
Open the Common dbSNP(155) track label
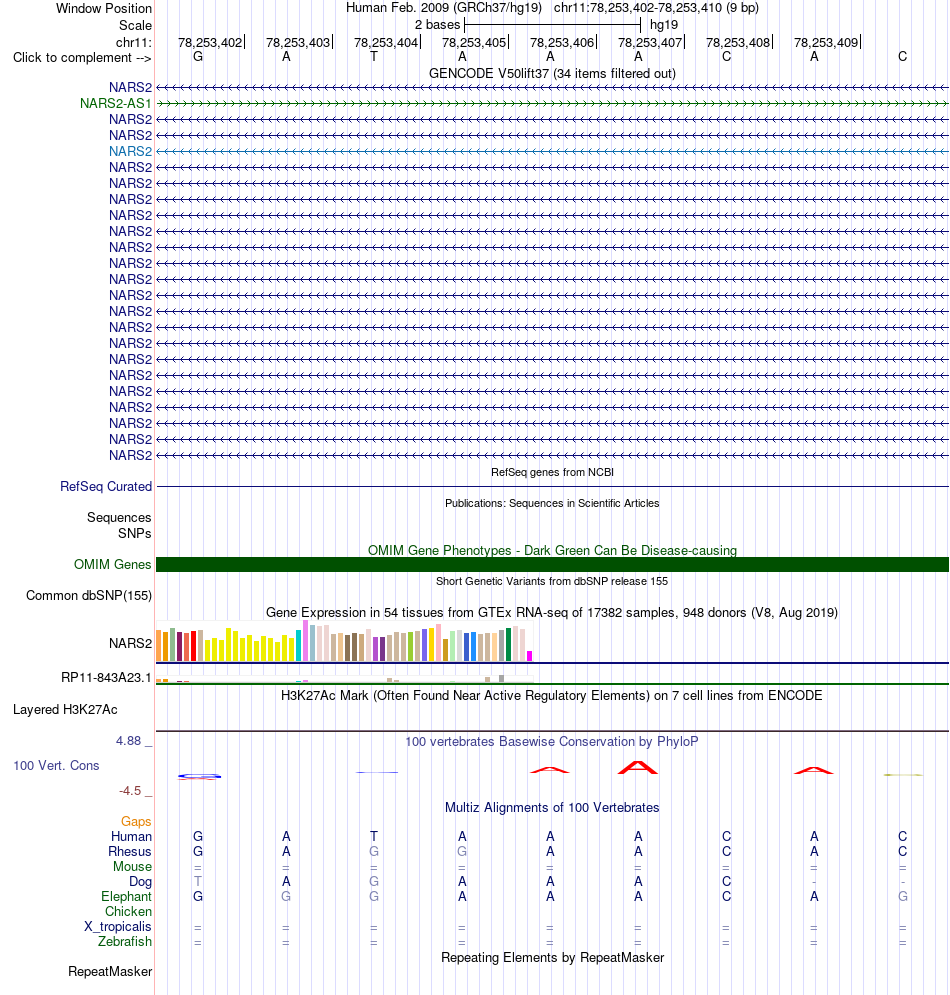(89, 595)
